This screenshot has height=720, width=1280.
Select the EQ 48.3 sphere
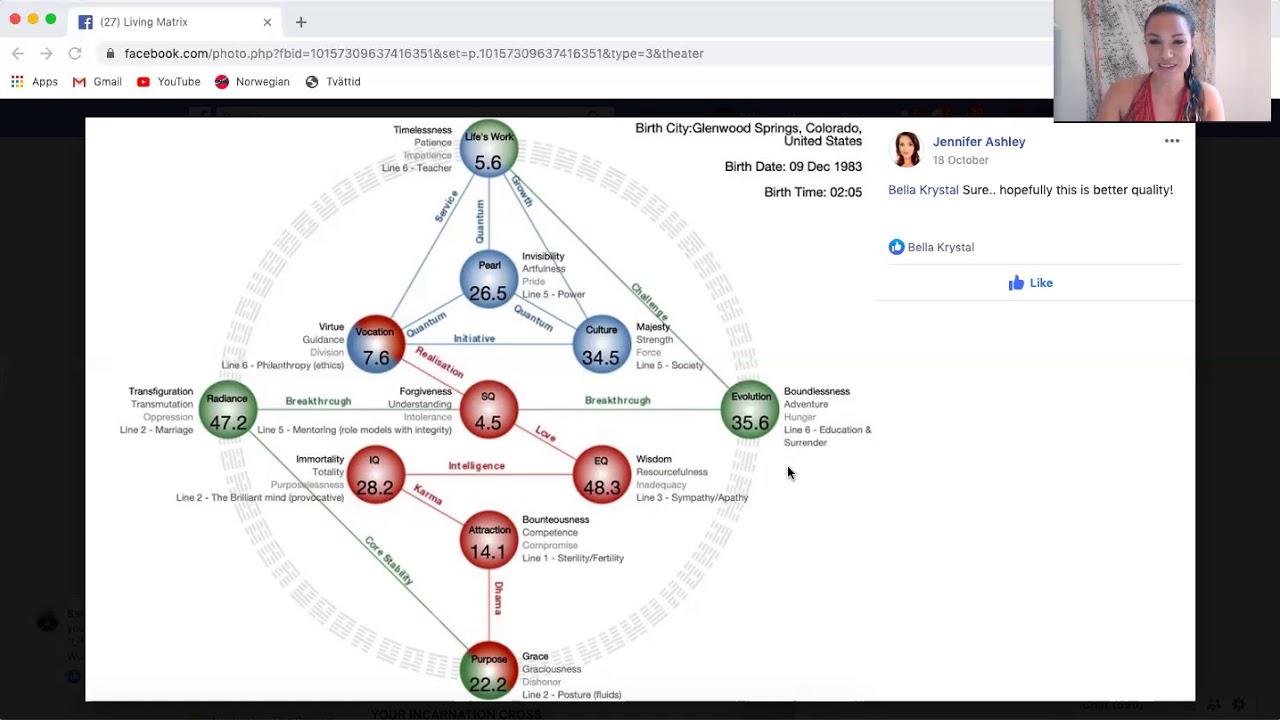(x=602, y=475)
